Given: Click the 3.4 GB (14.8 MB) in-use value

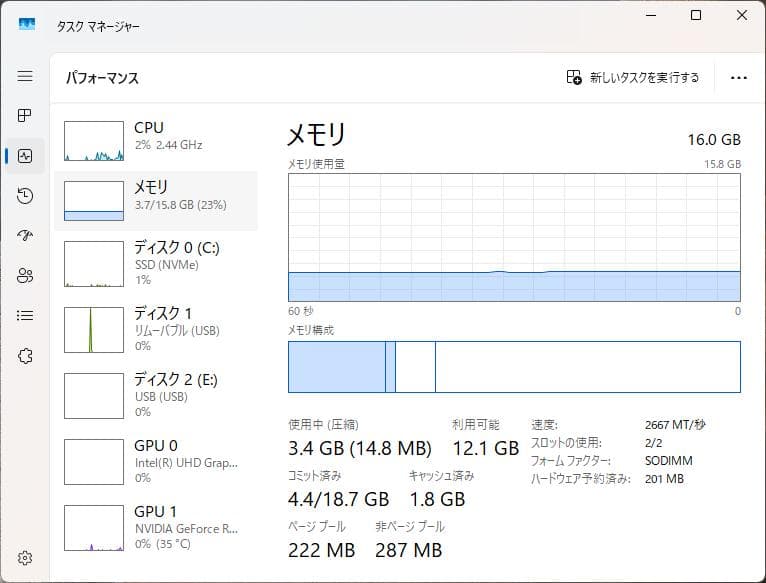Looking at the screenshot, I should 360,448.
